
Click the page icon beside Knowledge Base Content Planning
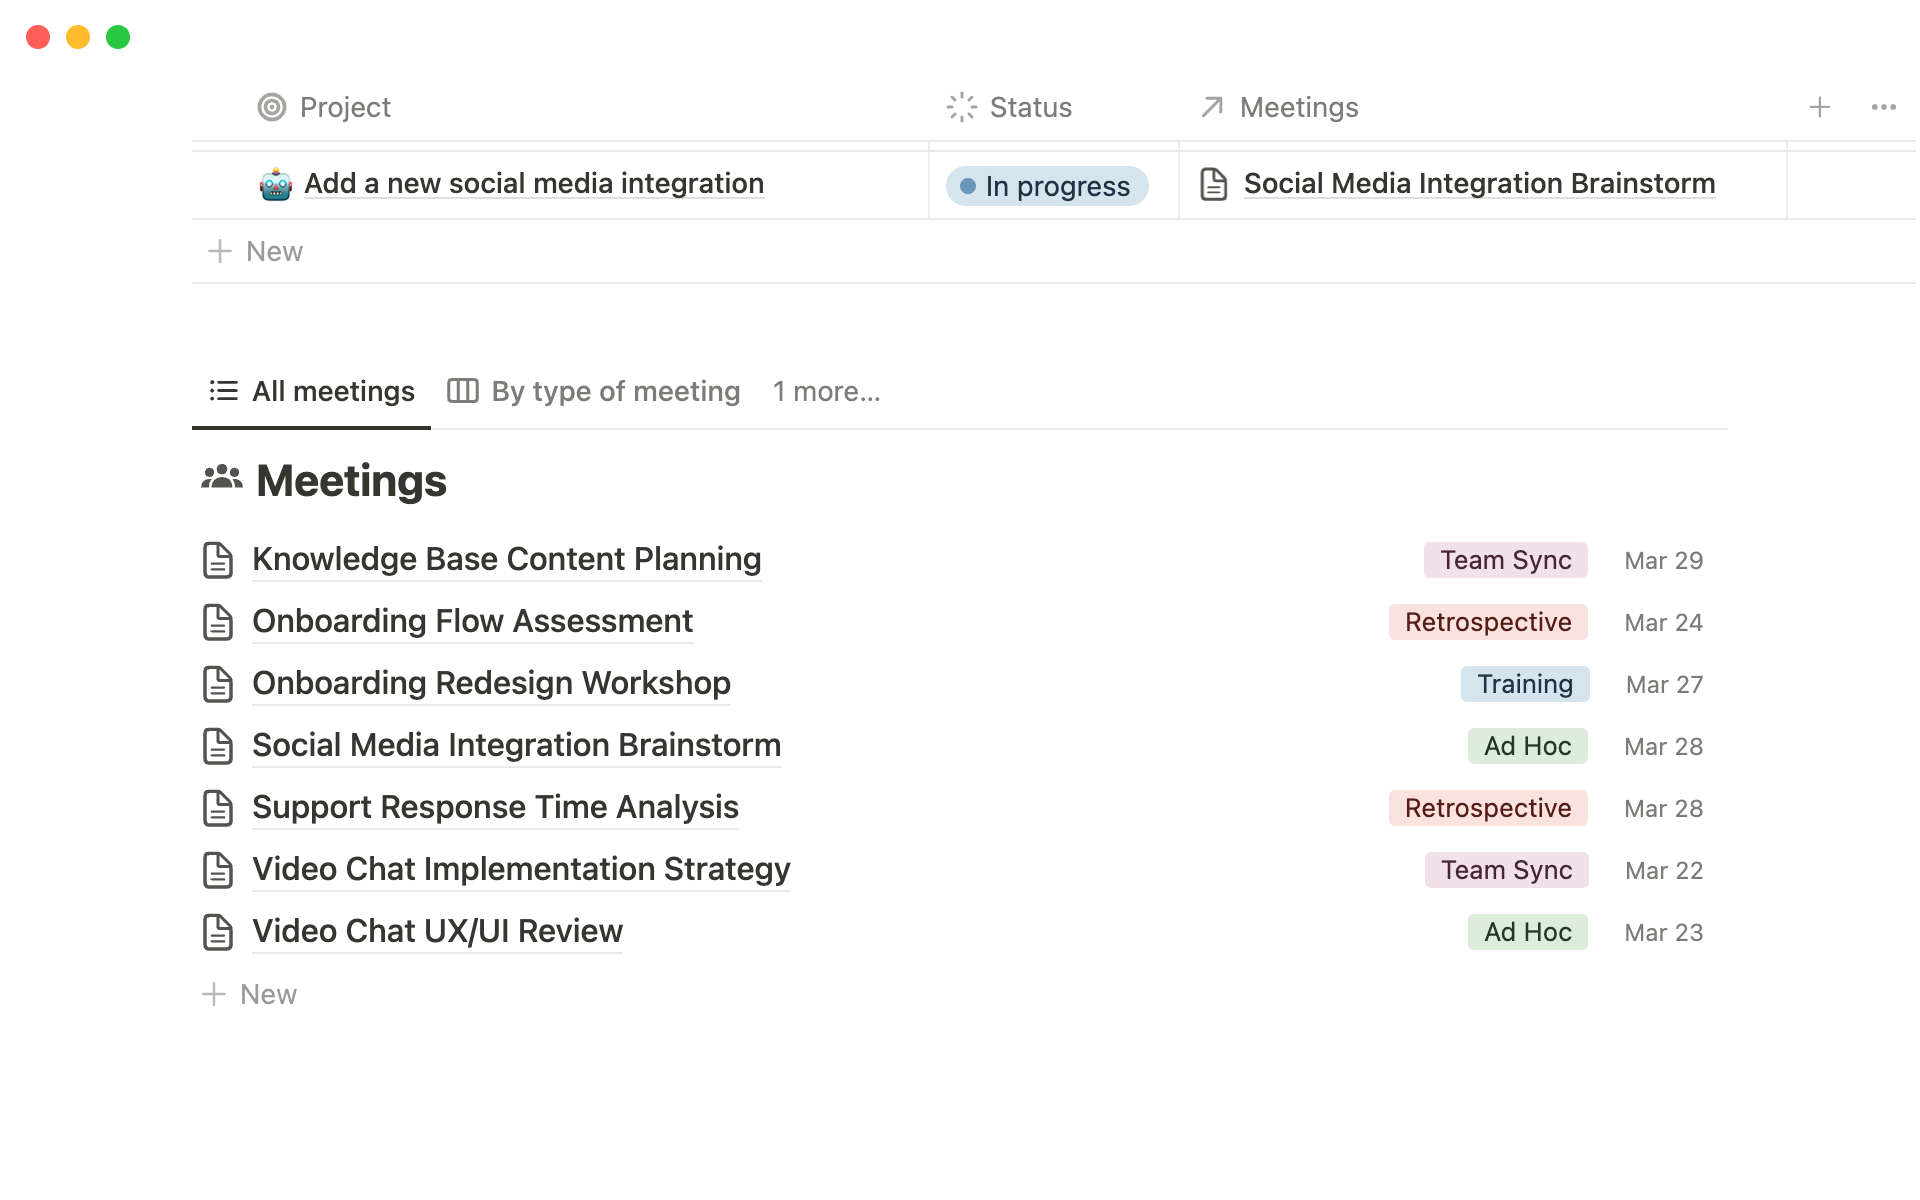point(218,560)
